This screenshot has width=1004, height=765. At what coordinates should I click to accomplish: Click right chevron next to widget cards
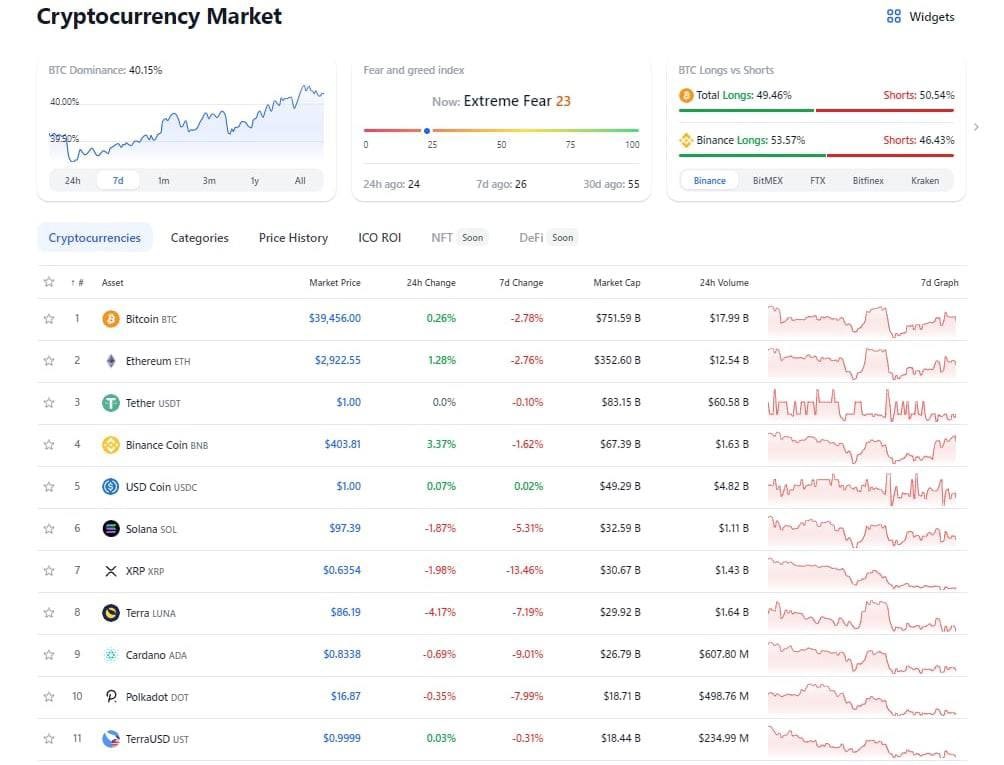click(976, 127)
